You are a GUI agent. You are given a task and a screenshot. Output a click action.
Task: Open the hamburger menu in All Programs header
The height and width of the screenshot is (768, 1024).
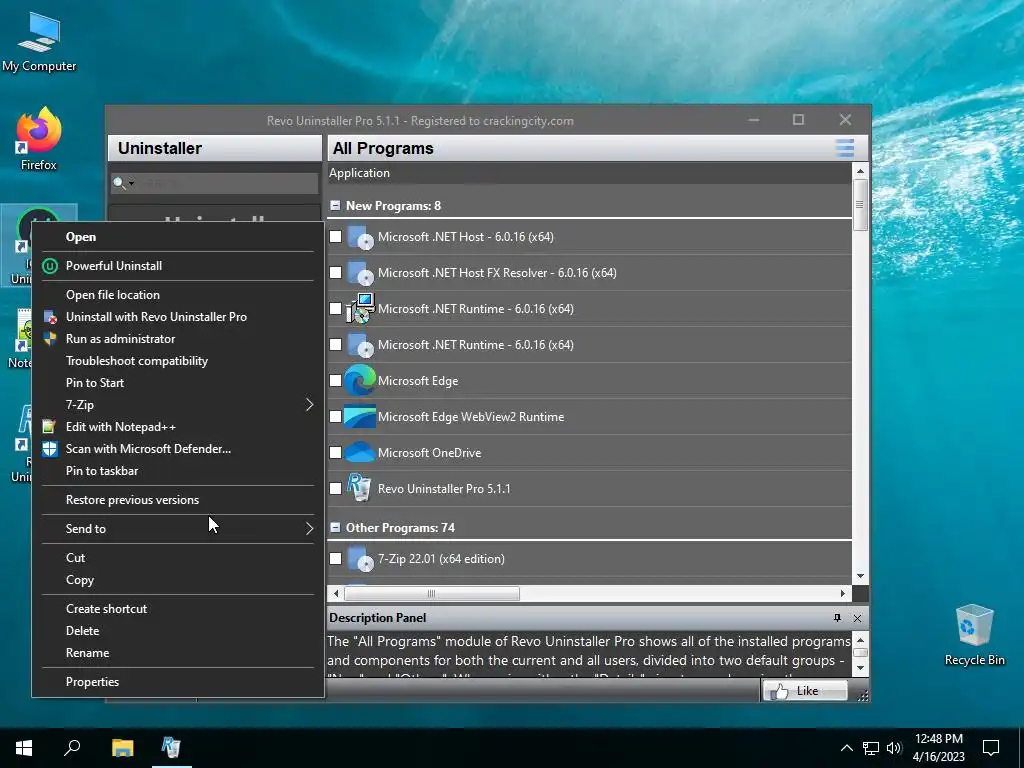[845, 148]
